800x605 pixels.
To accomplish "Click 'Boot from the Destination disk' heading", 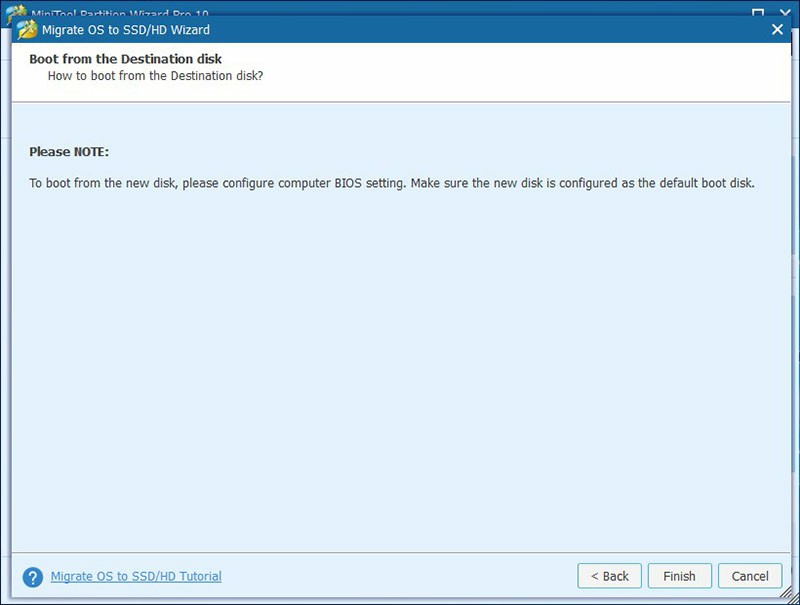I will coord(125,59).
